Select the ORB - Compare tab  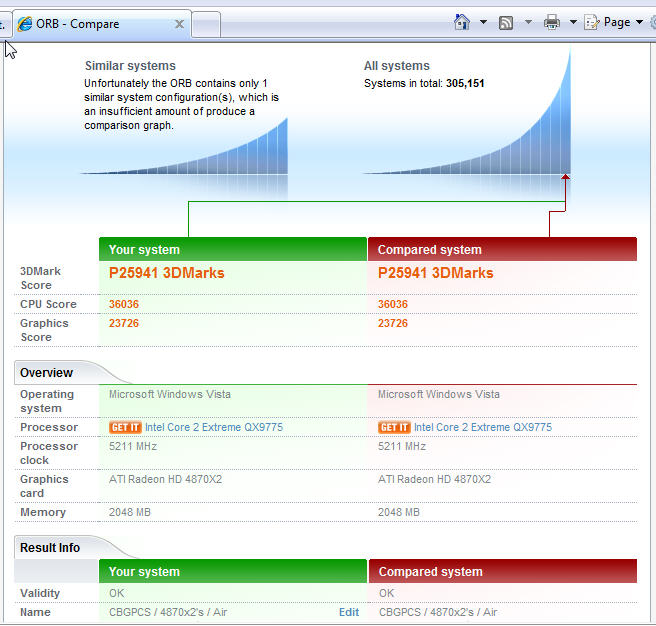coord(102,24)
